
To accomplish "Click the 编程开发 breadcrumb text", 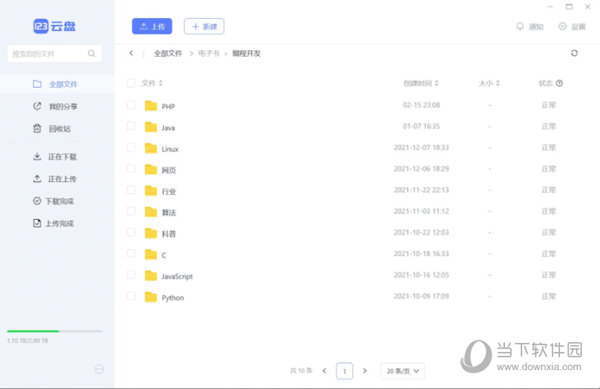I will 246,53.
